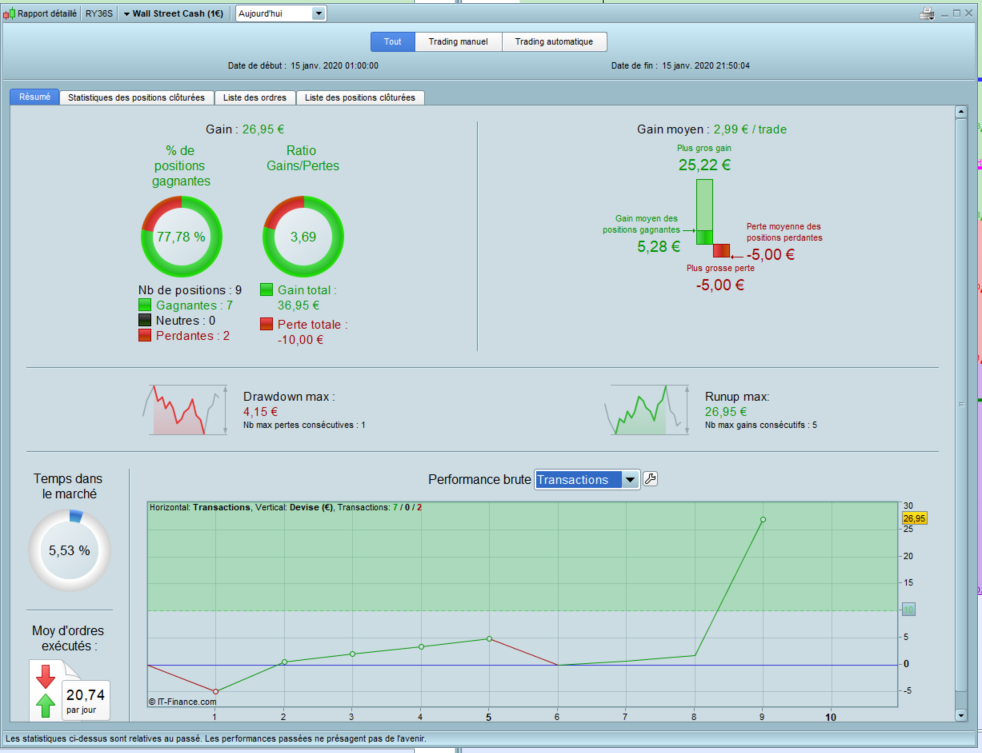This screenshot has height=753, width=982.
Task: Open chart settings wrench icon
Action: click(651, 479)
